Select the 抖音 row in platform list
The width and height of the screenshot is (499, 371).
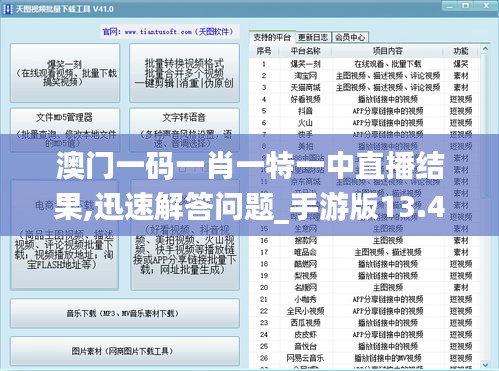(365, 111)
